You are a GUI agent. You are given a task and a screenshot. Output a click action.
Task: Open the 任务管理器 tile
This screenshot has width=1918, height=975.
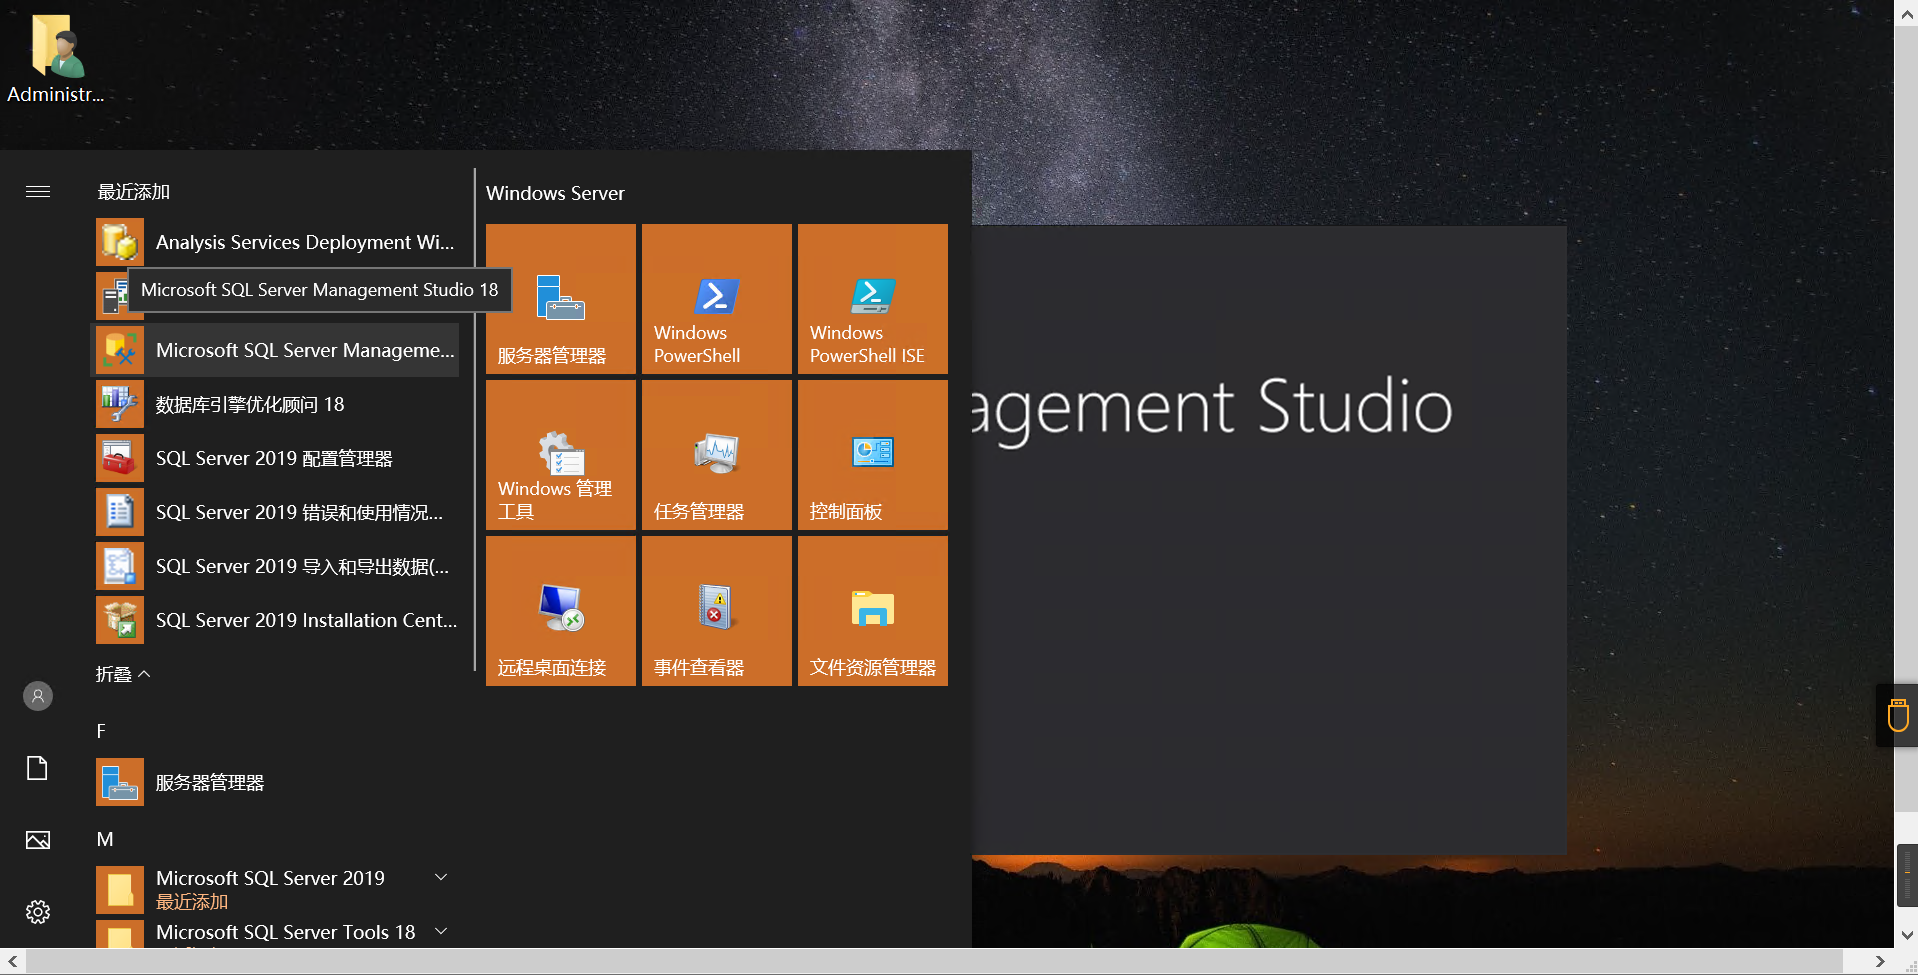[717, 455]
